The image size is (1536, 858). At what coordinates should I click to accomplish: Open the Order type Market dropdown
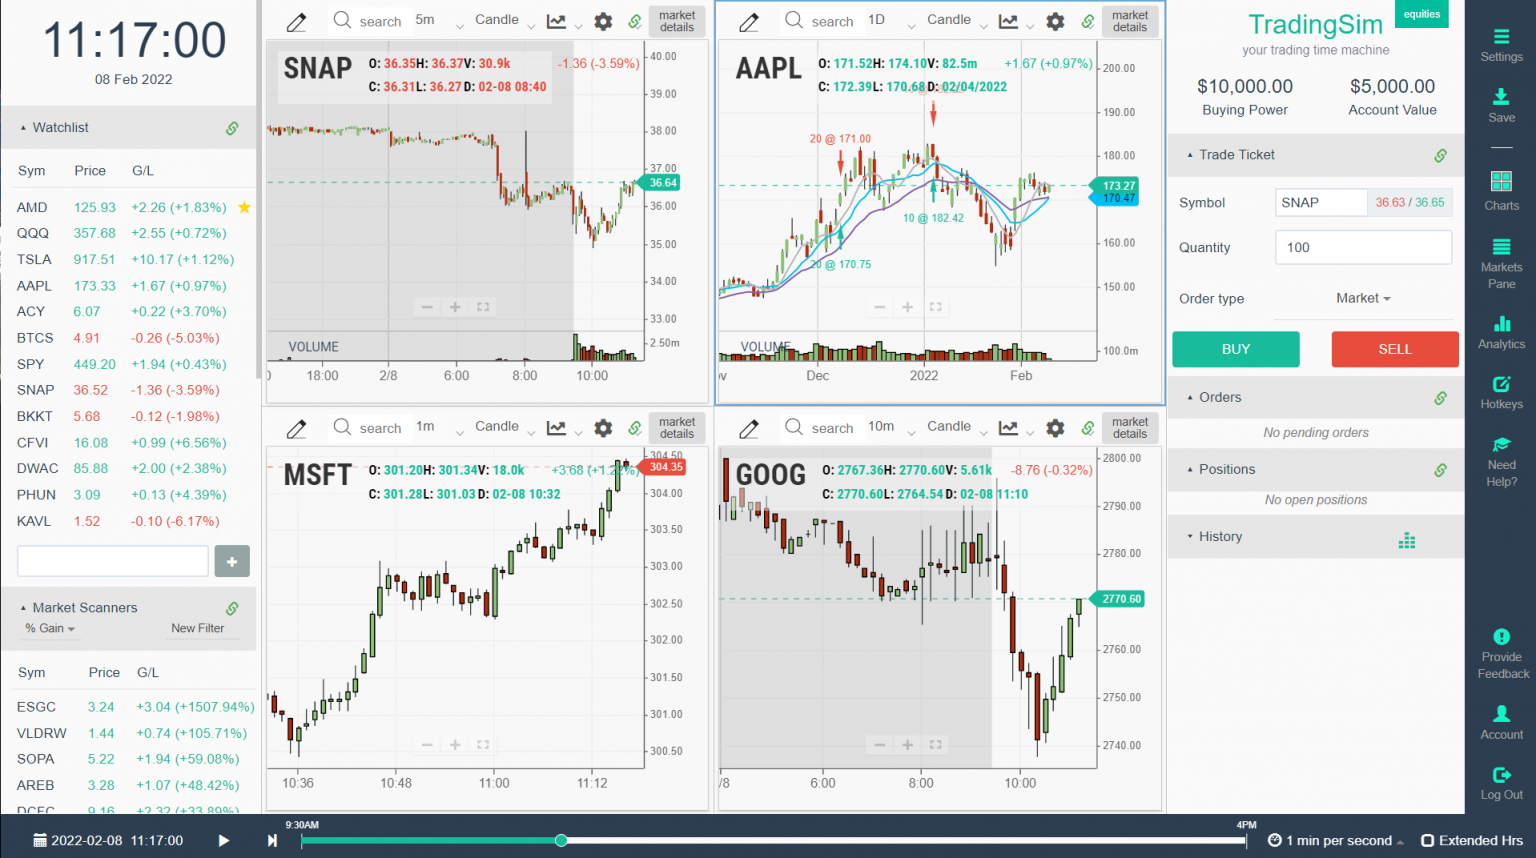click(1362, 298)
